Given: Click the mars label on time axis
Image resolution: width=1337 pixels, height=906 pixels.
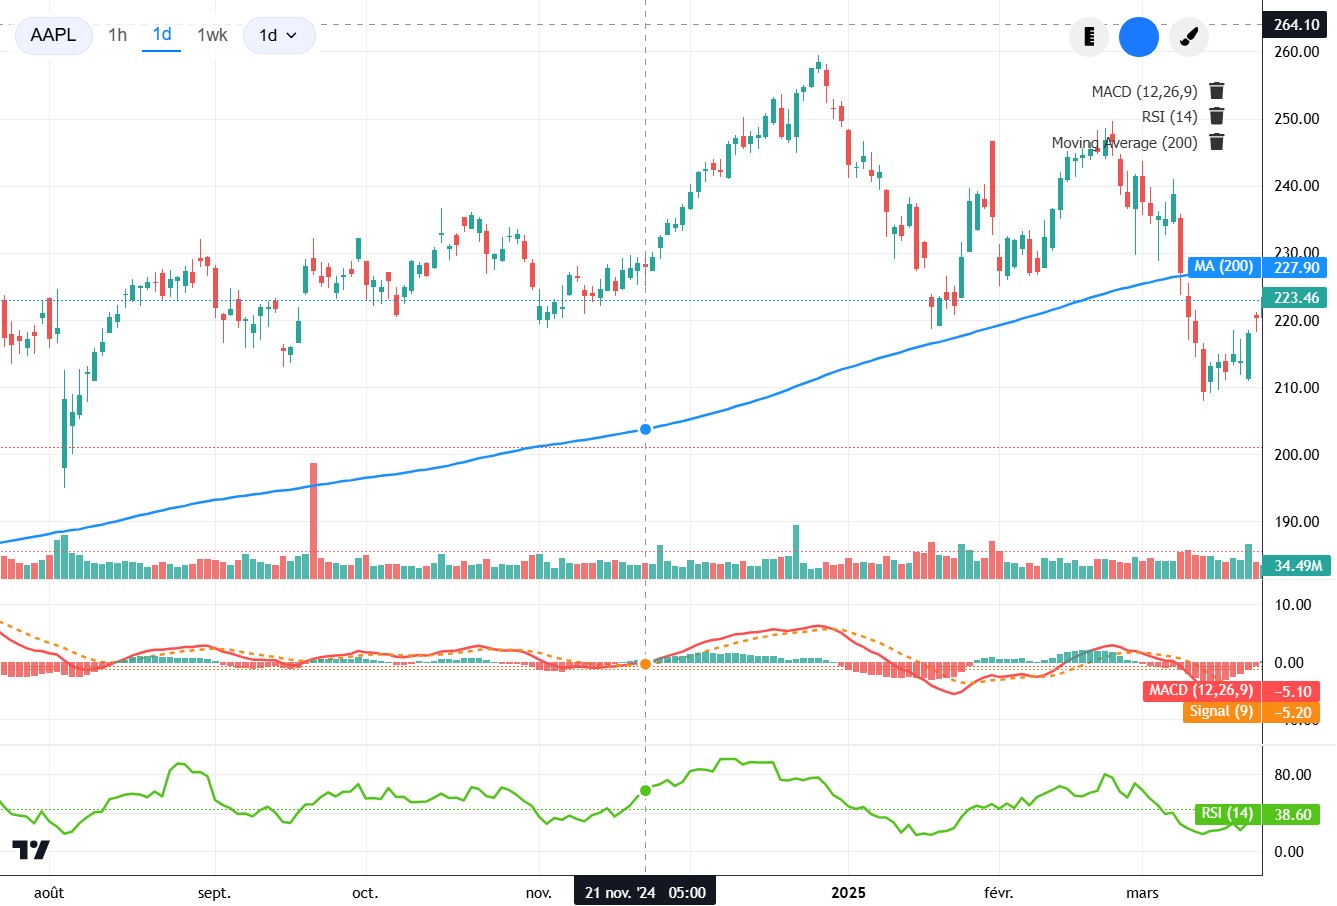Looking at the screenshot, I should pyautogui.click(x=1142, y=892).
